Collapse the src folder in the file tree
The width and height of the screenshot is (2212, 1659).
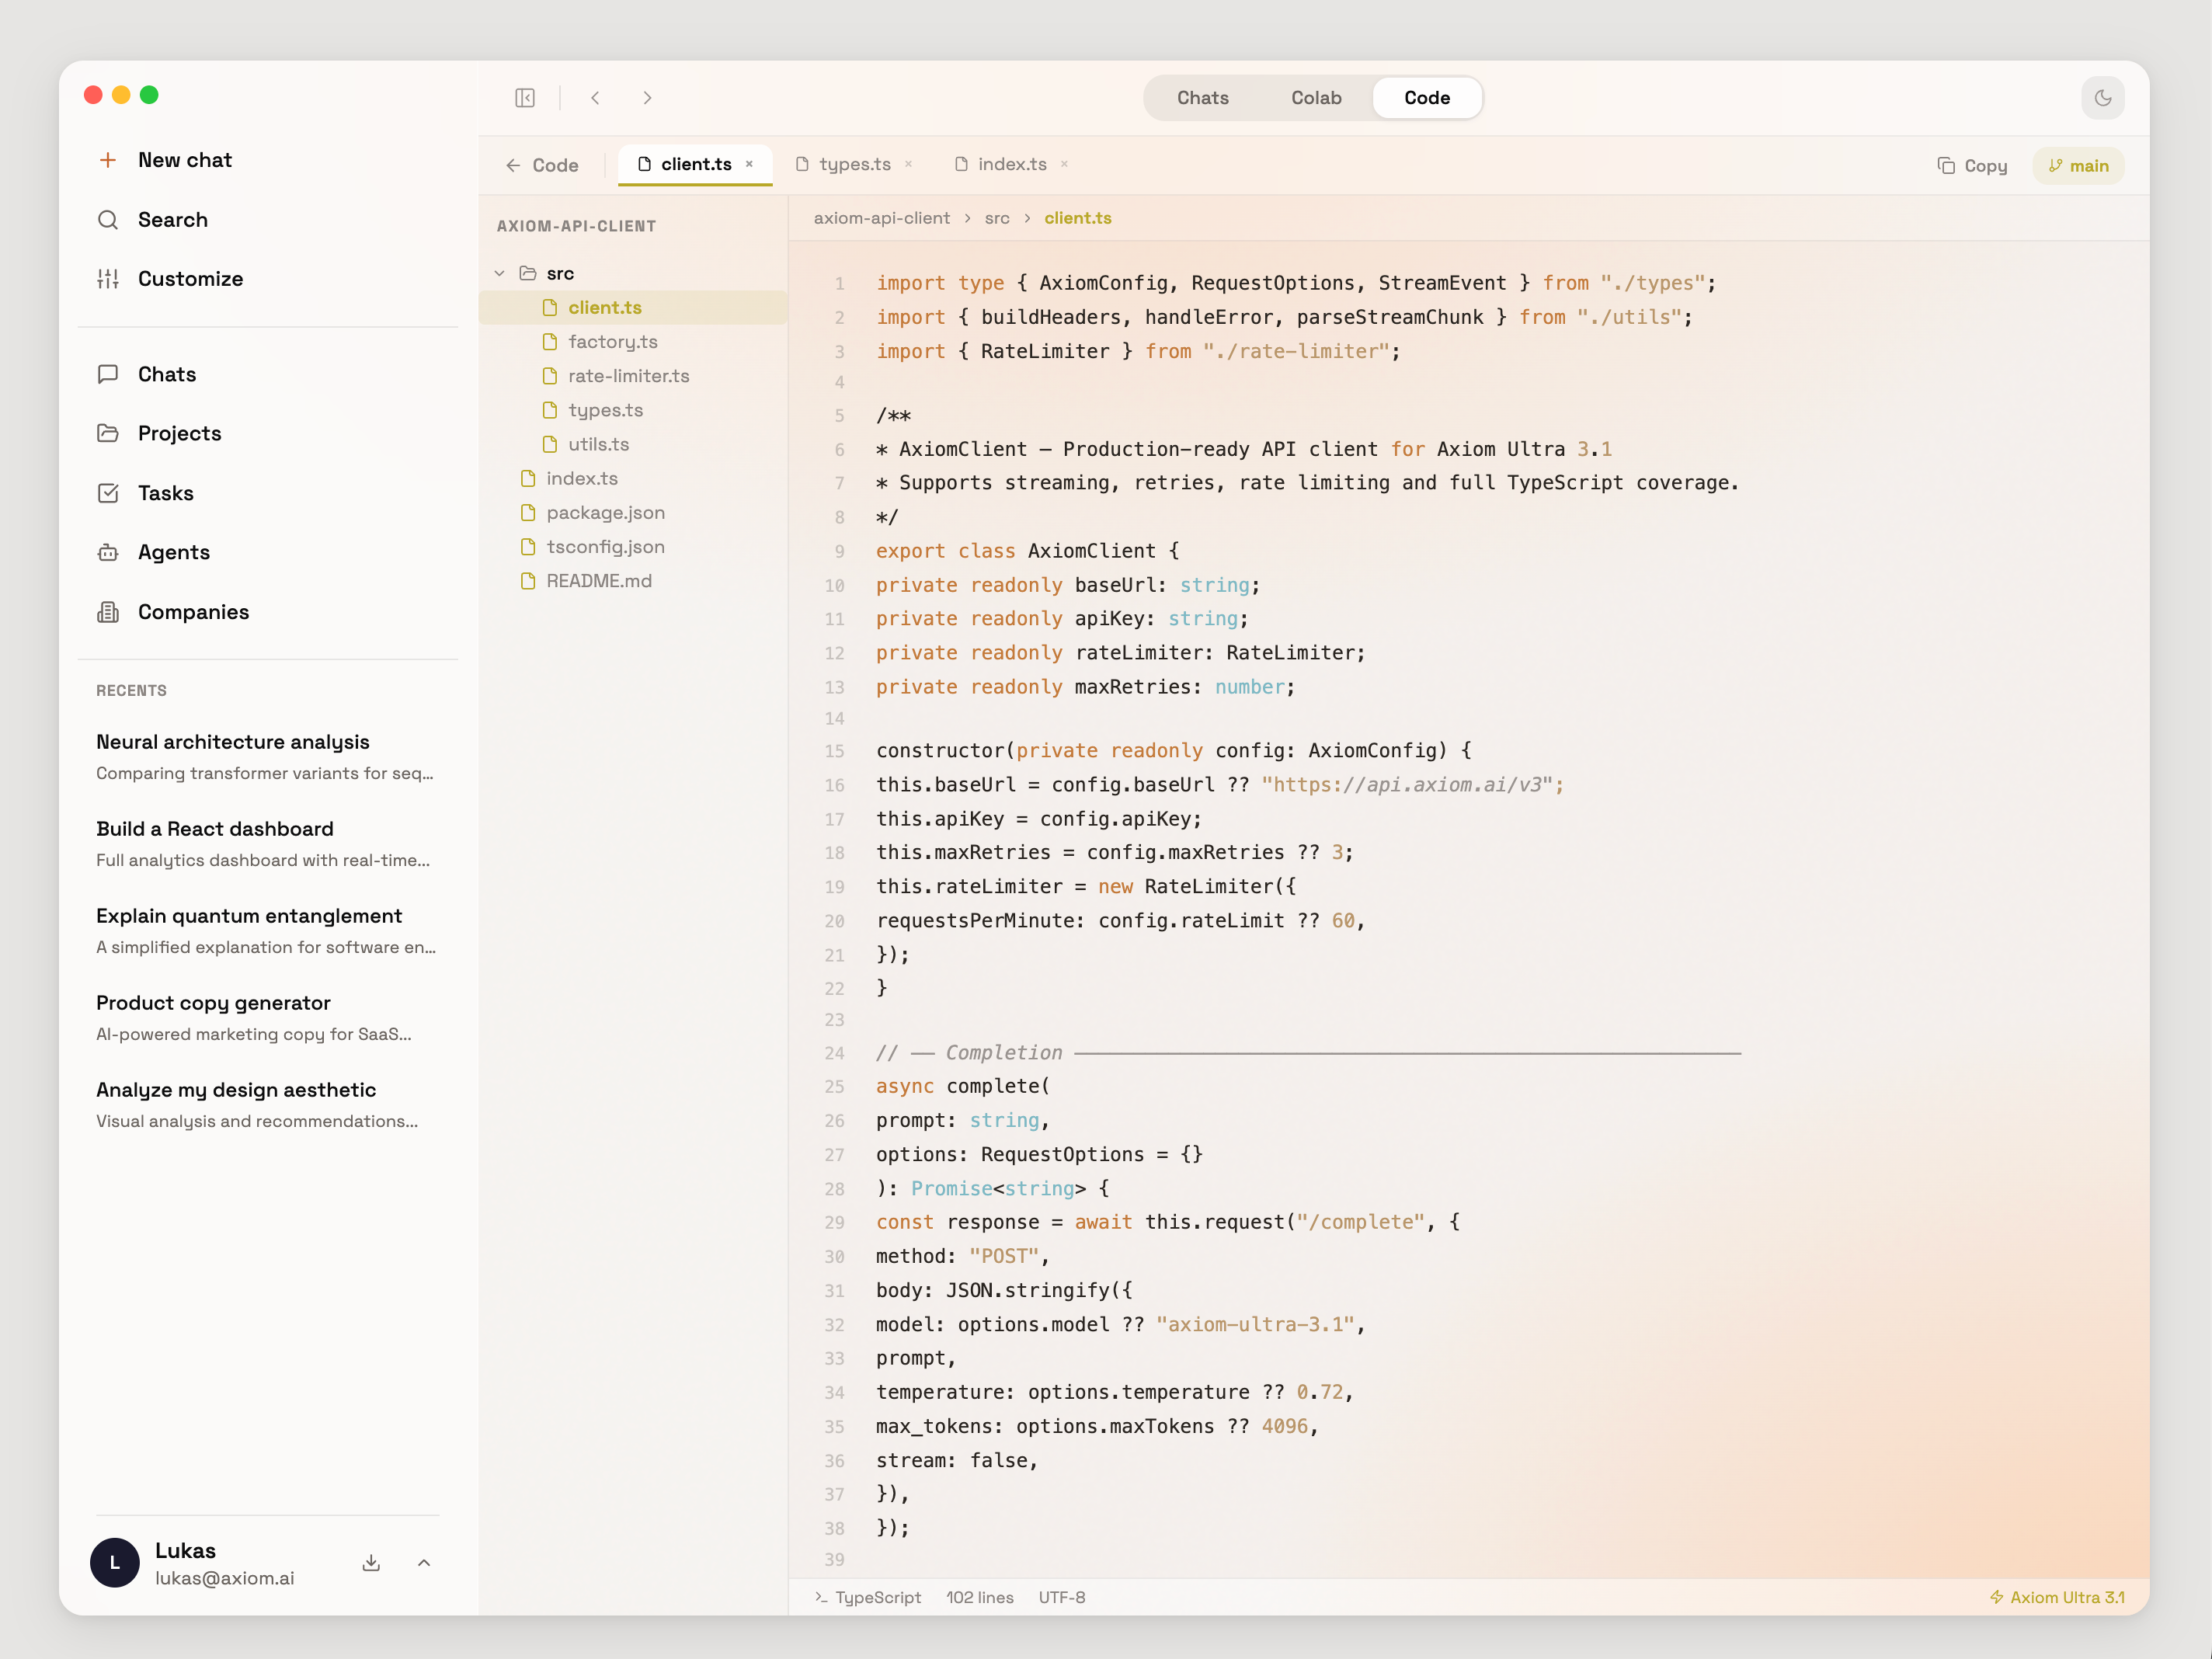[499, 272]
